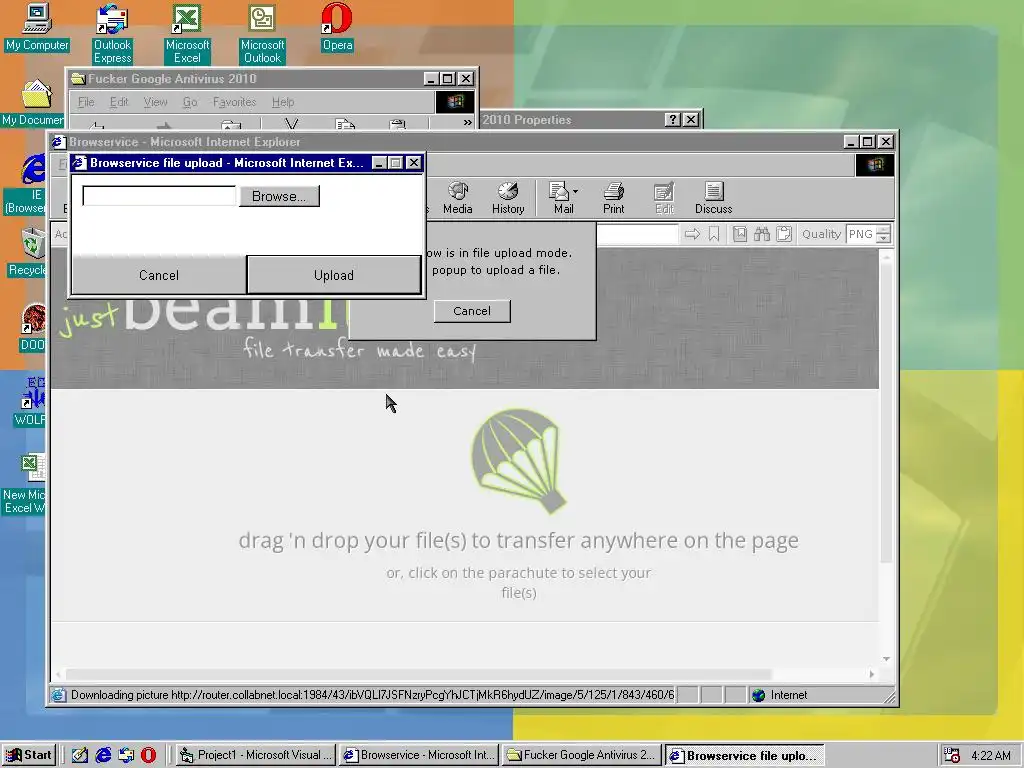Viewport: 1024px width, 768px height.
Task: Click 'drag 'n drop your file(s)' text
Action: [x=518, y=541]
